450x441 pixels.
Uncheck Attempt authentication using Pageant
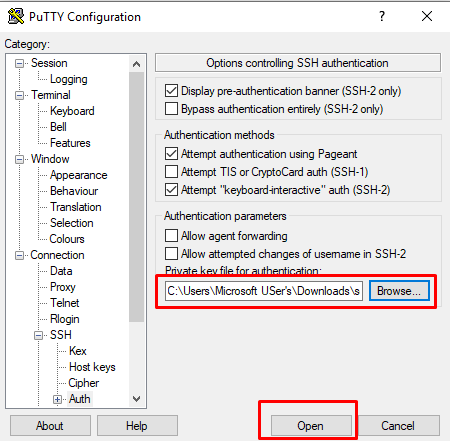pos(171,154)
